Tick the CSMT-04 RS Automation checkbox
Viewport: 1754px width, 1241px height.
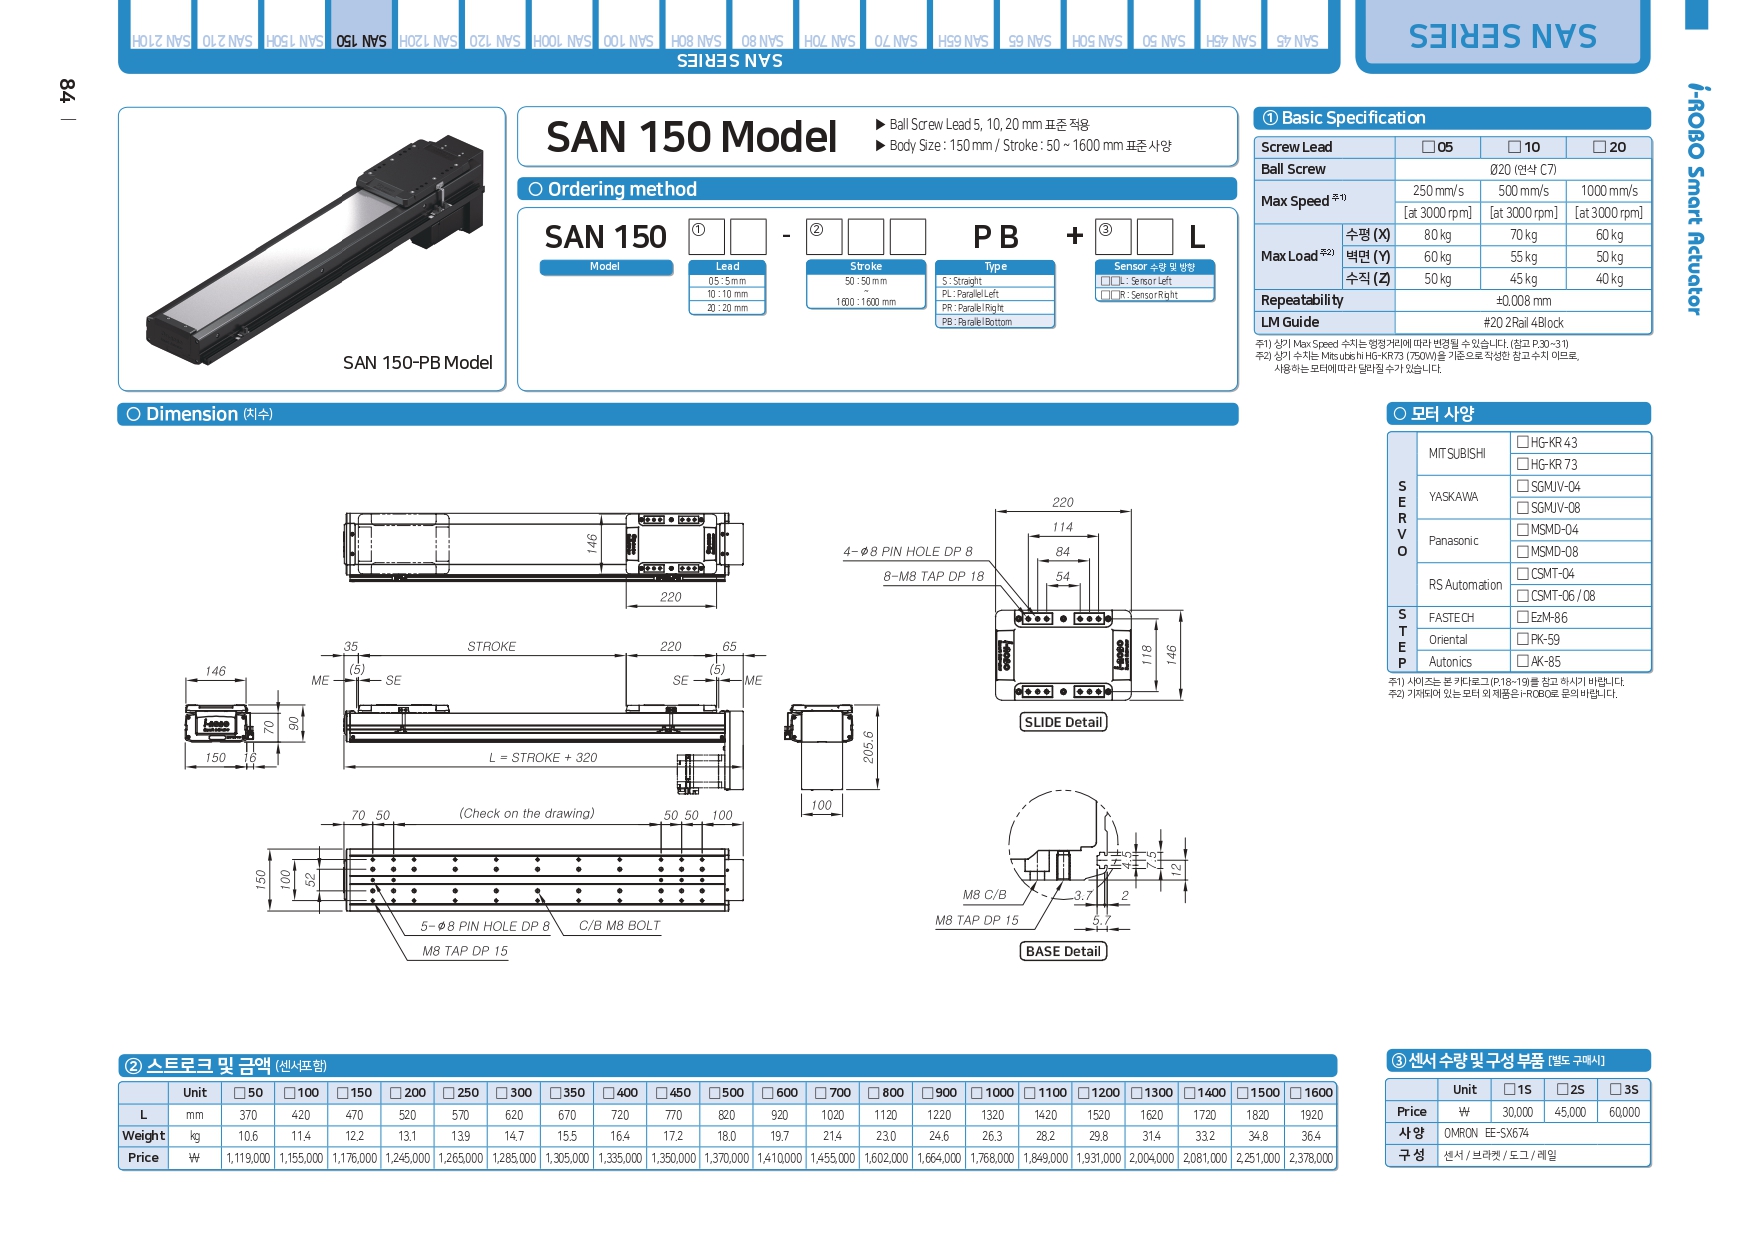(x=1522, y=573)
